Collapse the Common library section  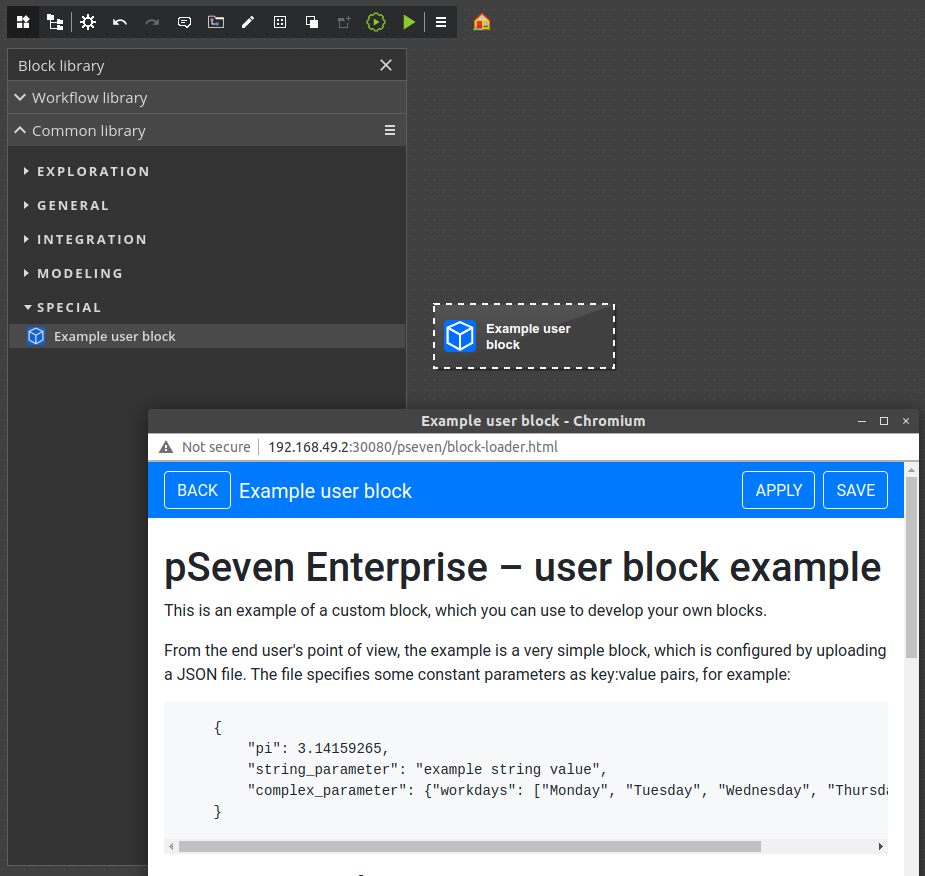pyautogui.click(x=88, y=131)
